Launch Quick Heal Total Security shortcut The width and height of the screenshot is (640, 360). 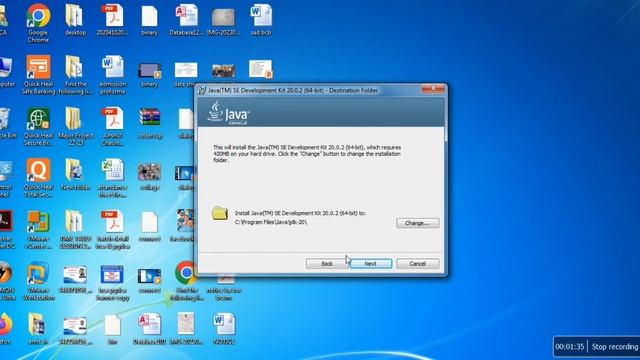(38, 178)
